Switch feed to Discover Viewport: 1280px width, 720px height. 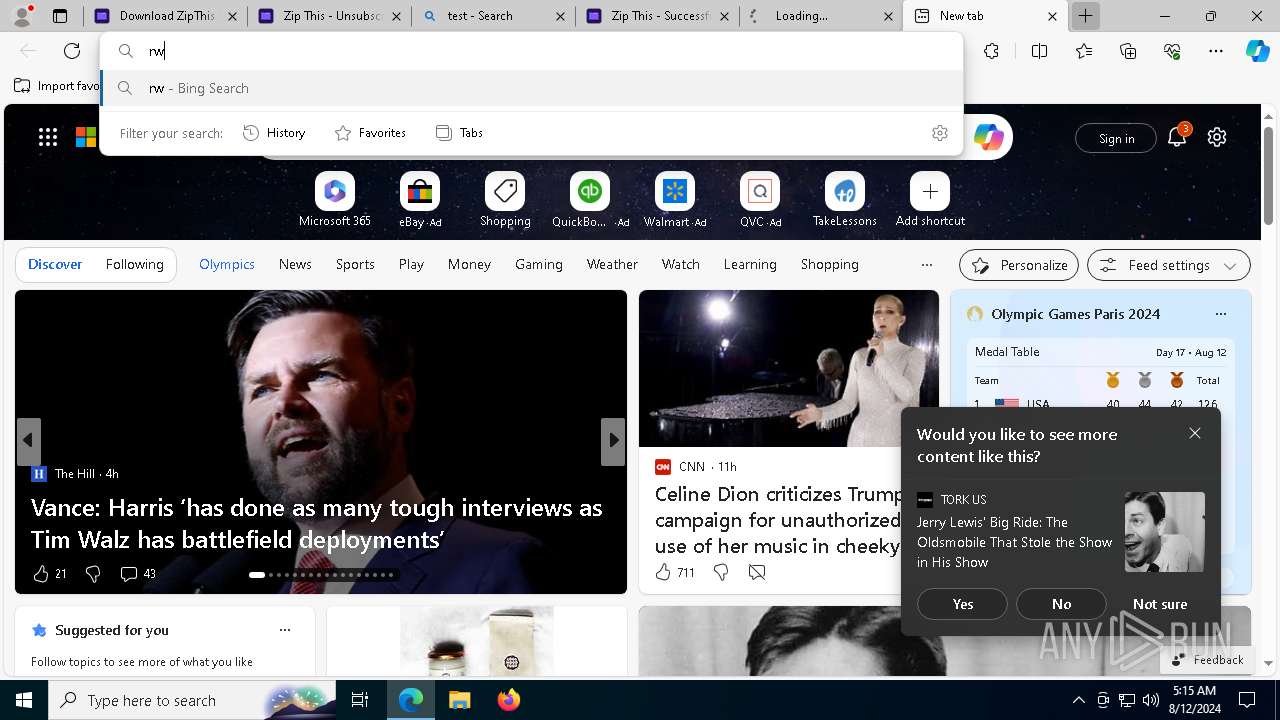coord(55,264)
